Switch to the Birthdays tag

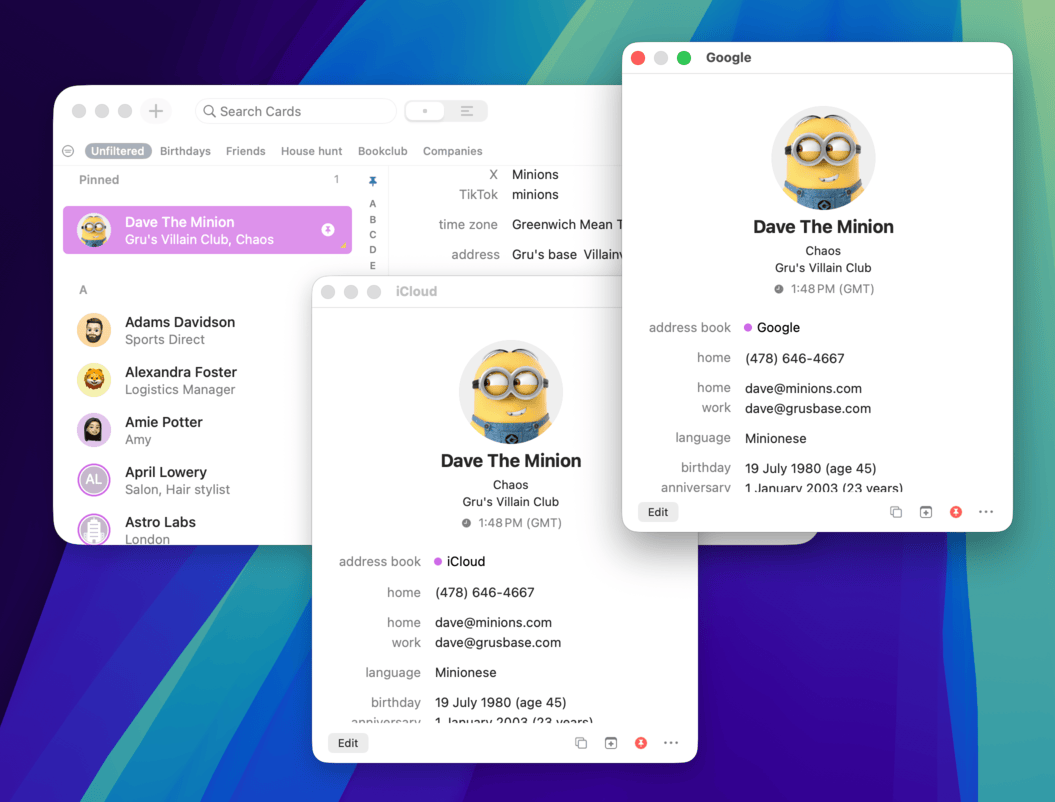point(185,150)
